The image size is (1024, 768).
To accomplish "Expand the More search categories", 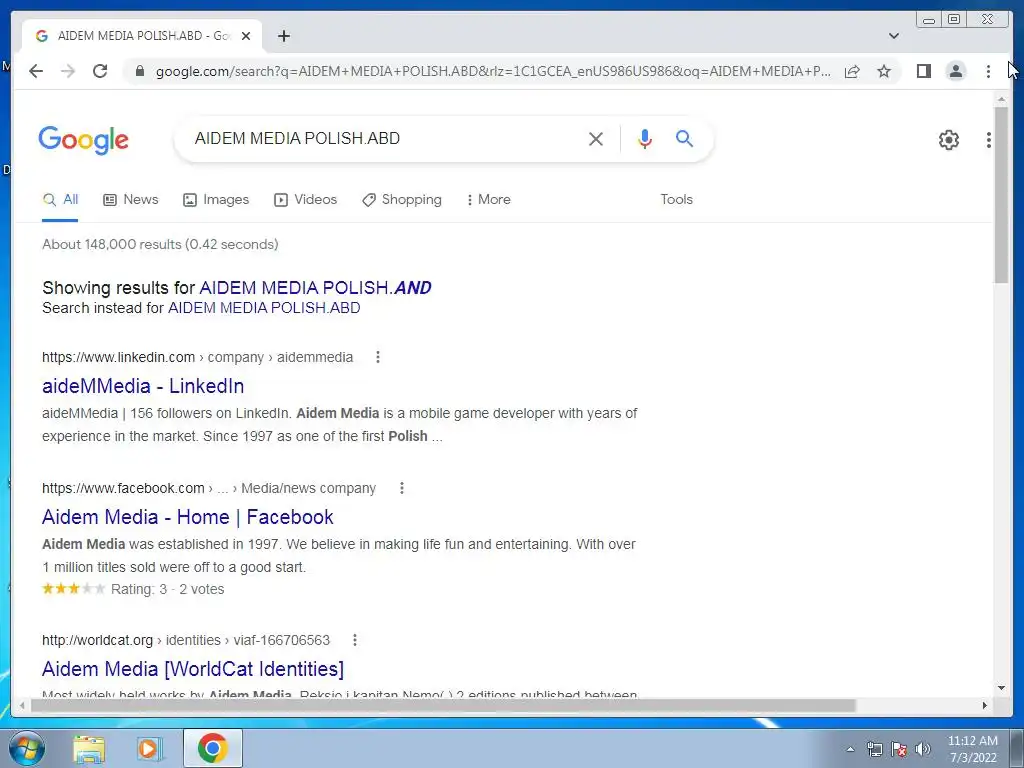I will tap(488, 200).
